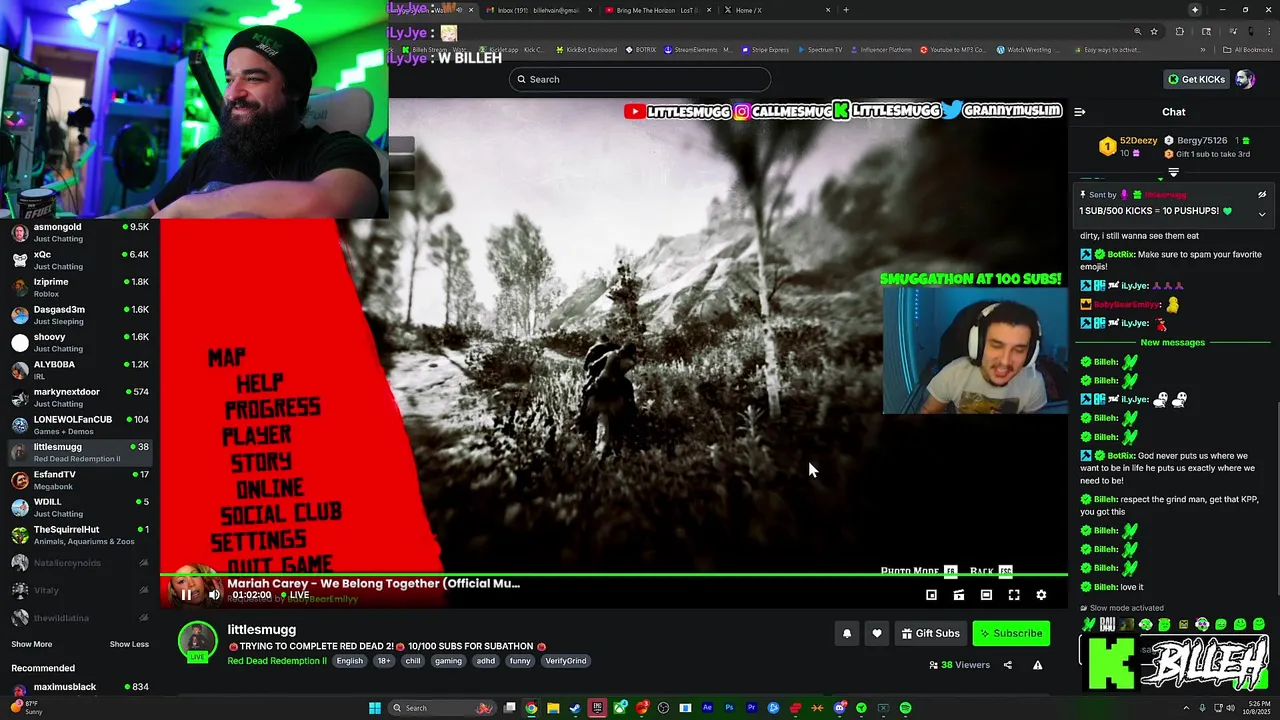Expand pinned message chevron
This screenshot has height=720, width=1280.
1262,214
